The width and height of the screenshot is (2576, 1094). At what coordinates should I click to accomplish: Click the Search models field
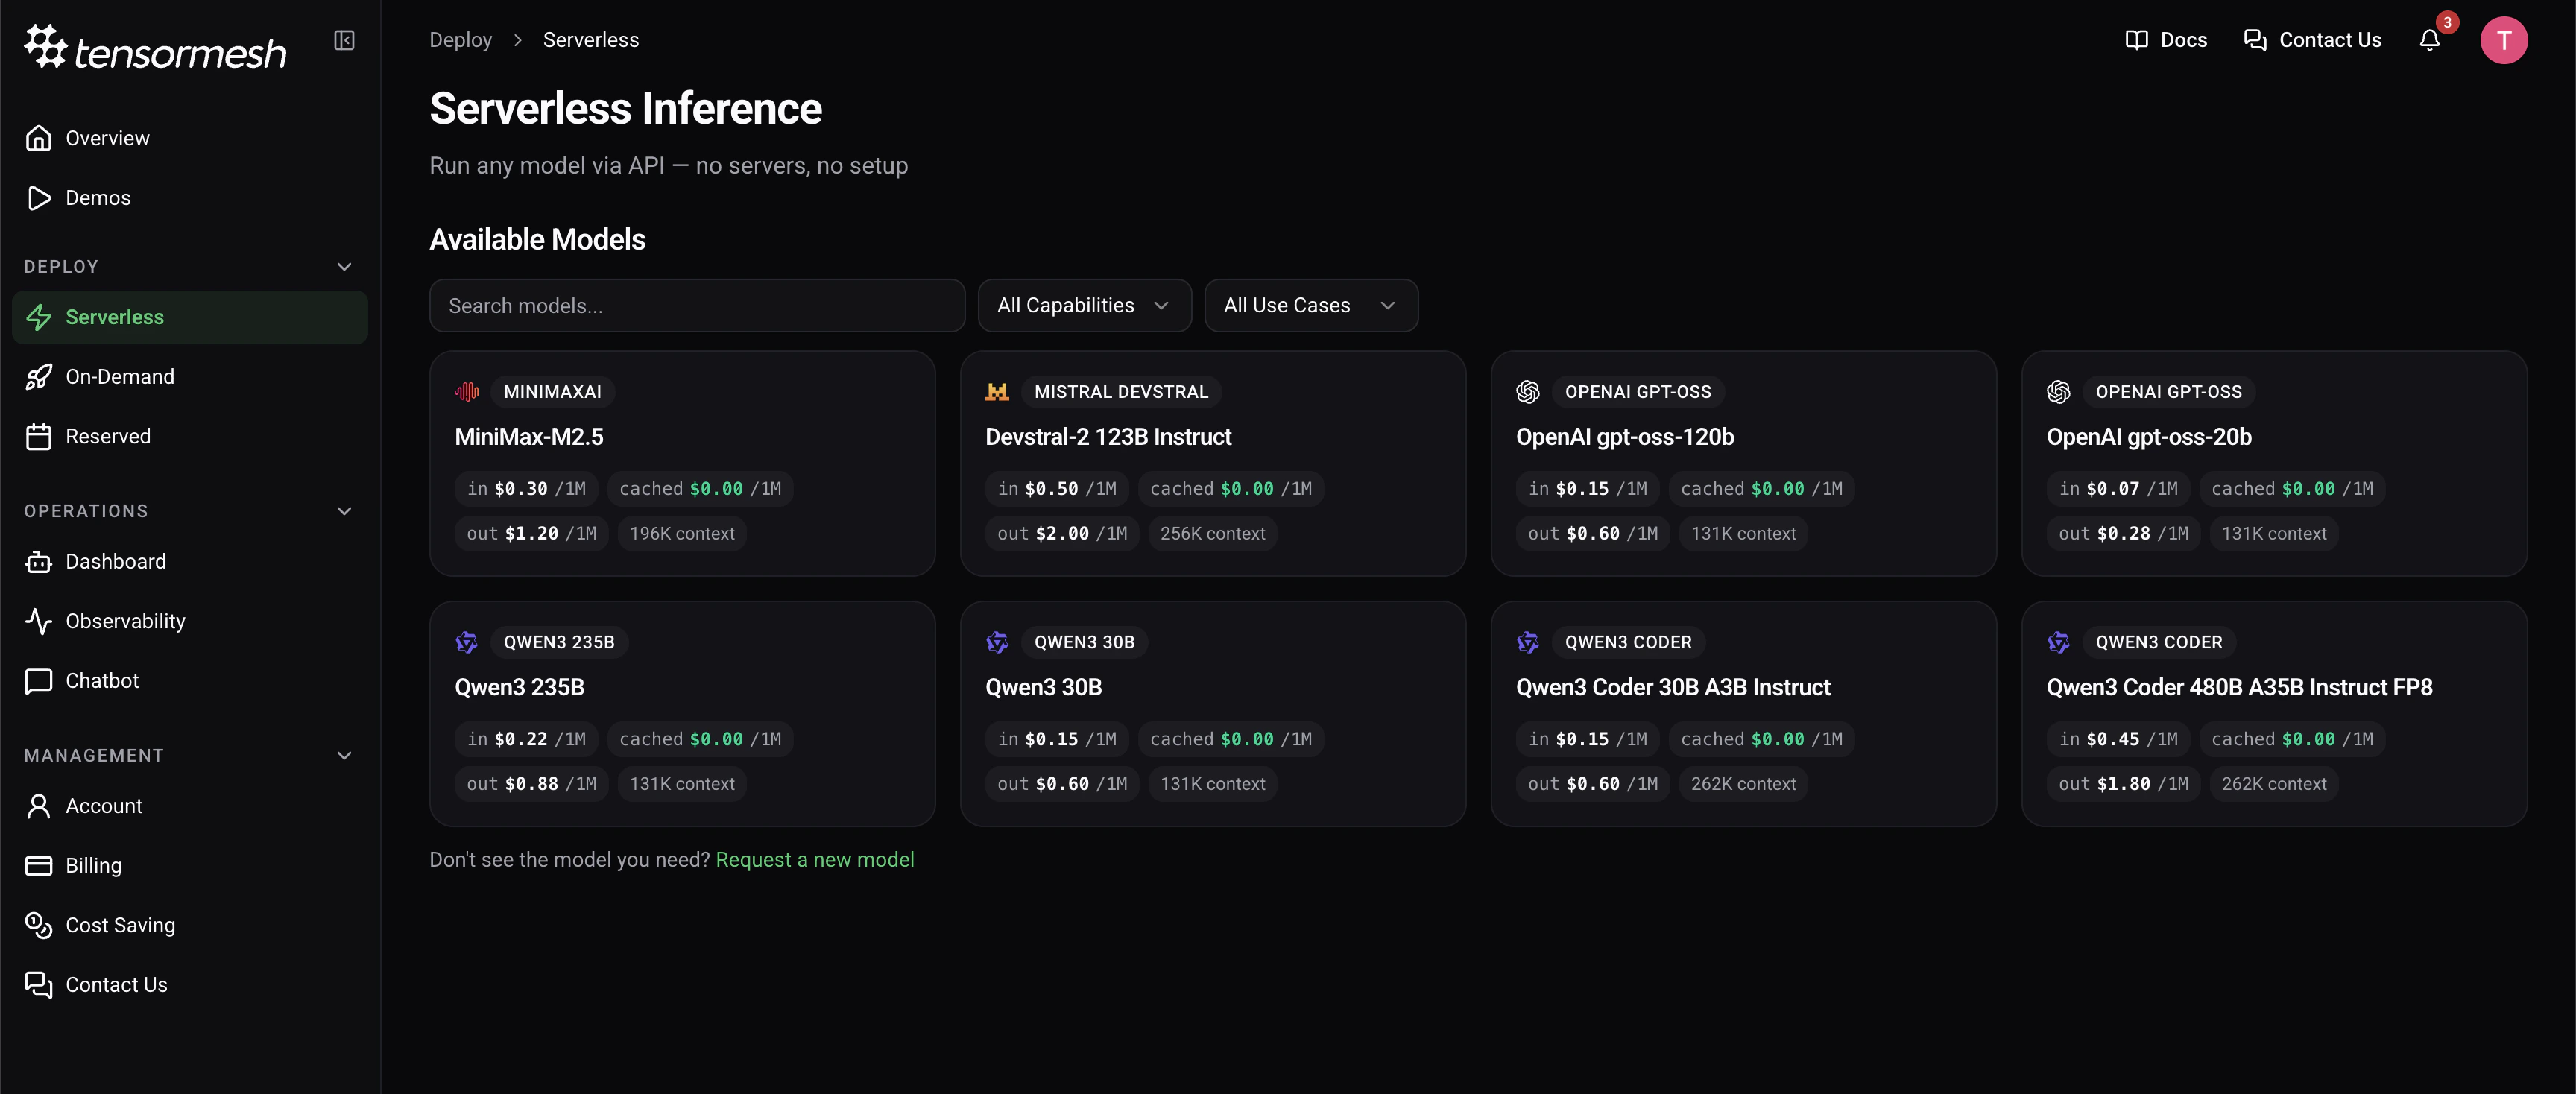tap(697, 305)
